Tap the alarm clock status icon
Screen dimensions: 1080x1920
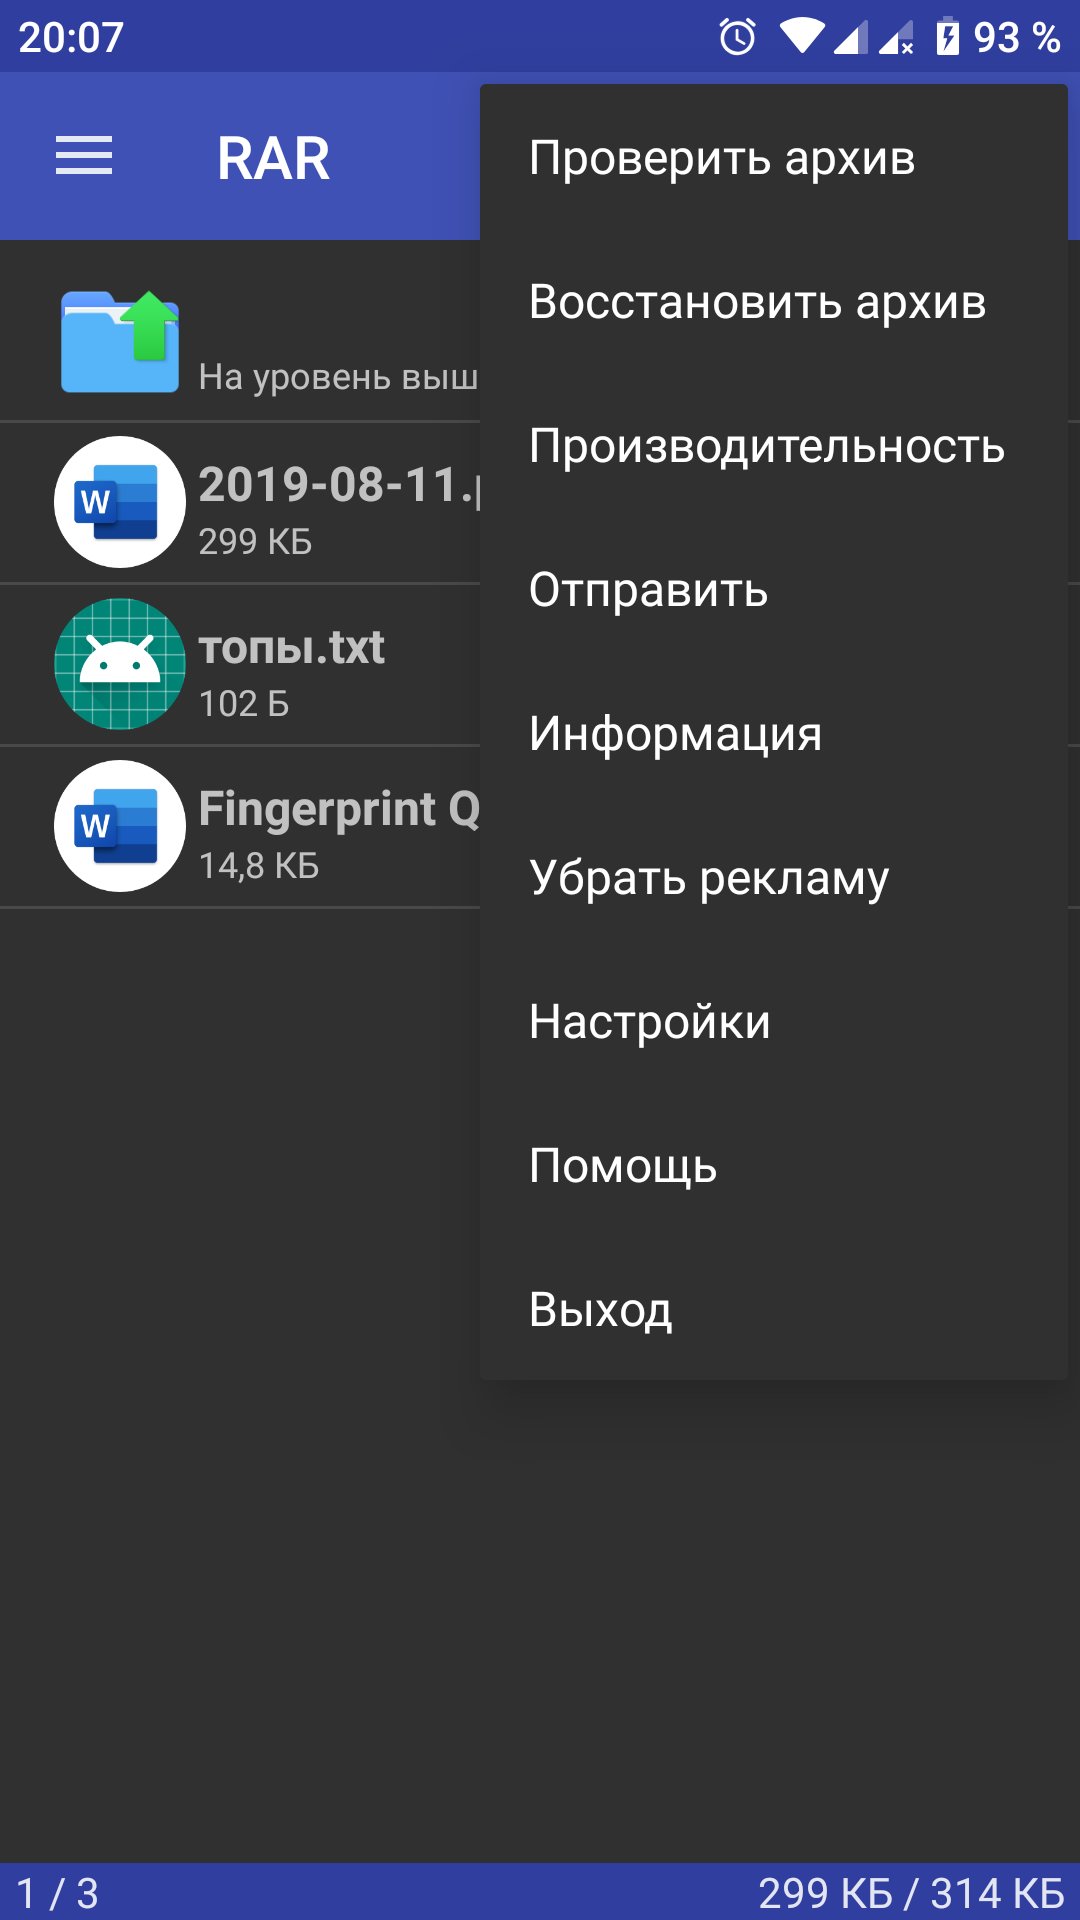[x=738, y=38]
